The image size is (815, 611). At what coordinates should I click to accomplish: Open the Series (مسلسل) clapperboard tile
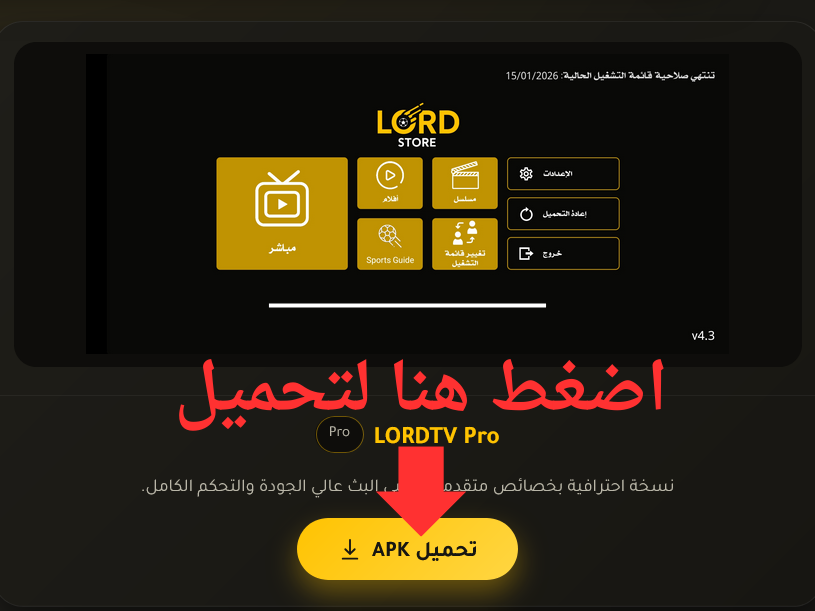pos(465,183)
